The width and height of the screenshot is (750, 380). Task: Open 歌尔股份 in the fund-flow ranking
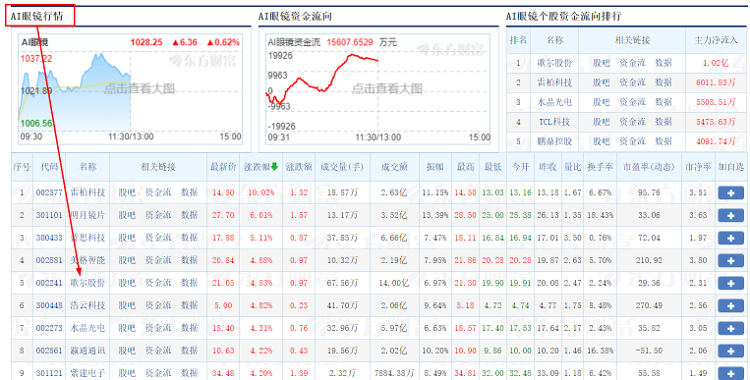[555, 63]
